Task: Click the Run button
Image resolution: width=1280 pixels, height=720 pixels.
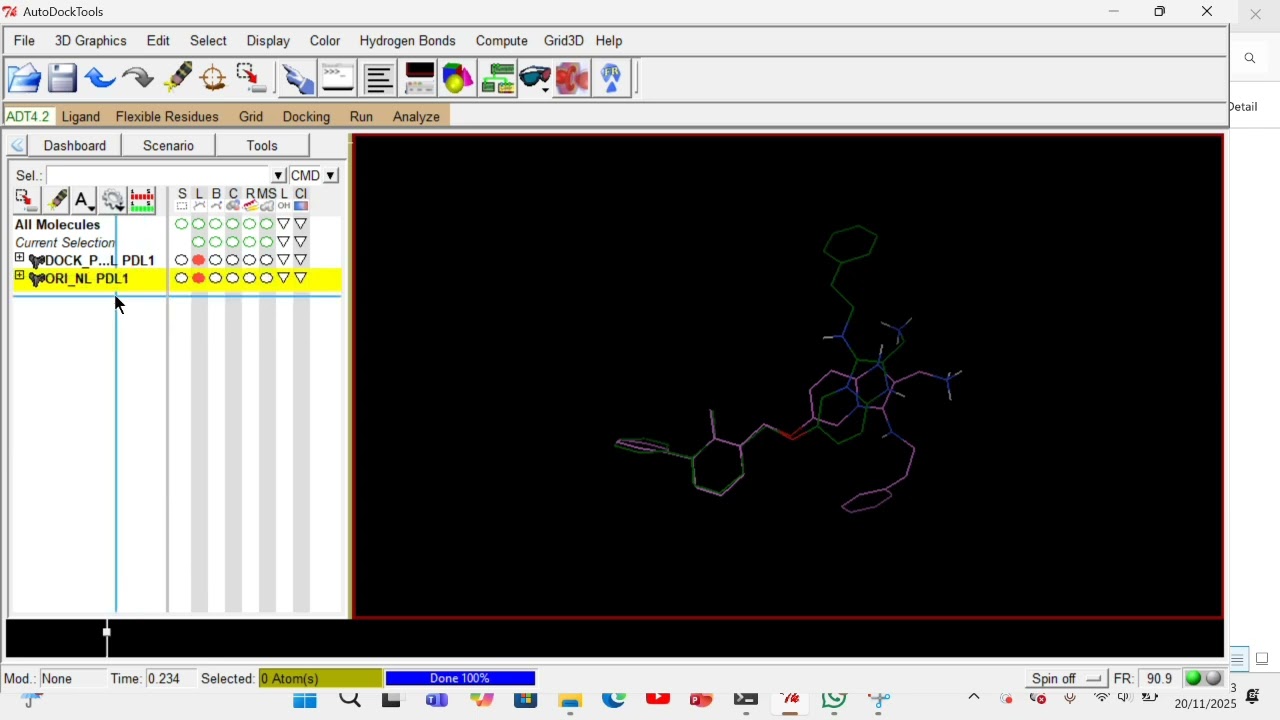Action: [361, 117]
